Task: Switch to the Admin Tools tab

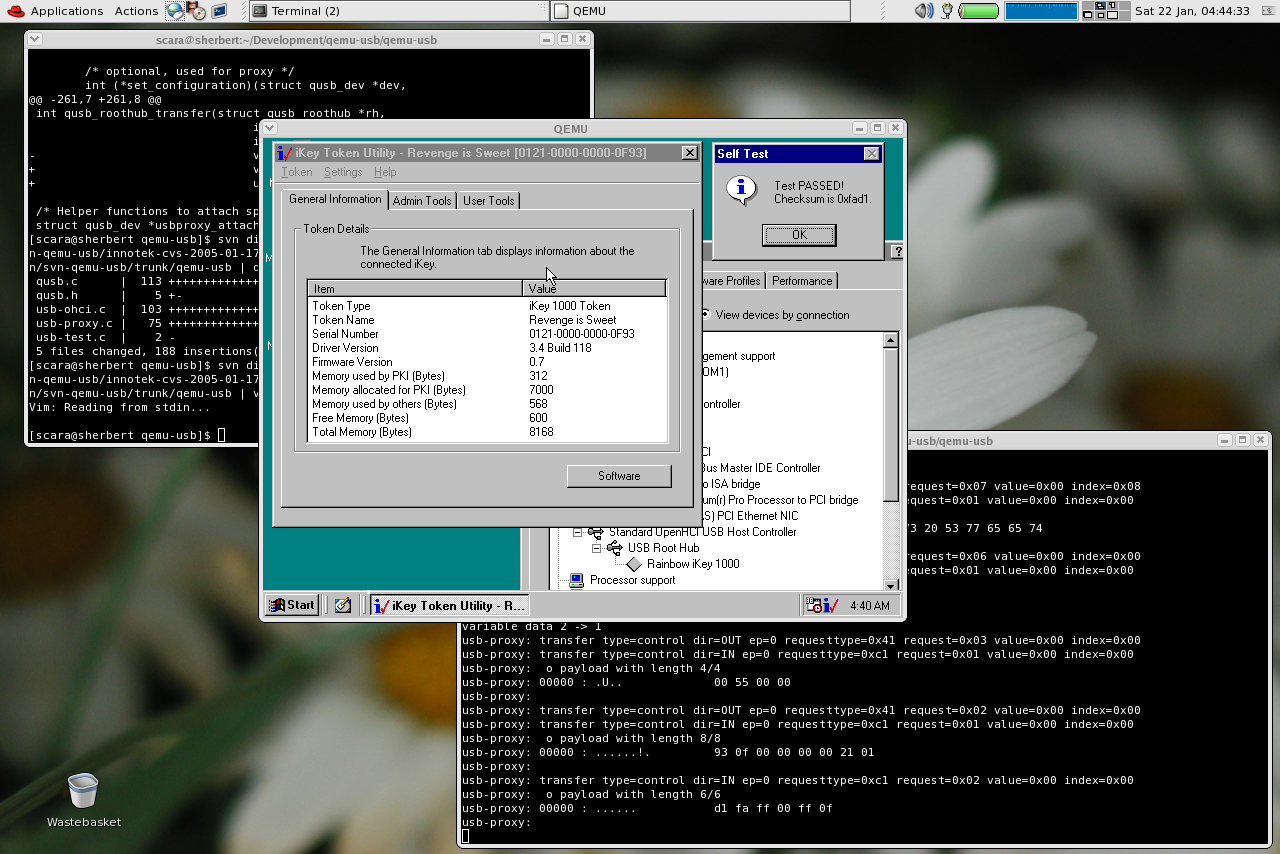Action: click(422, 201)
